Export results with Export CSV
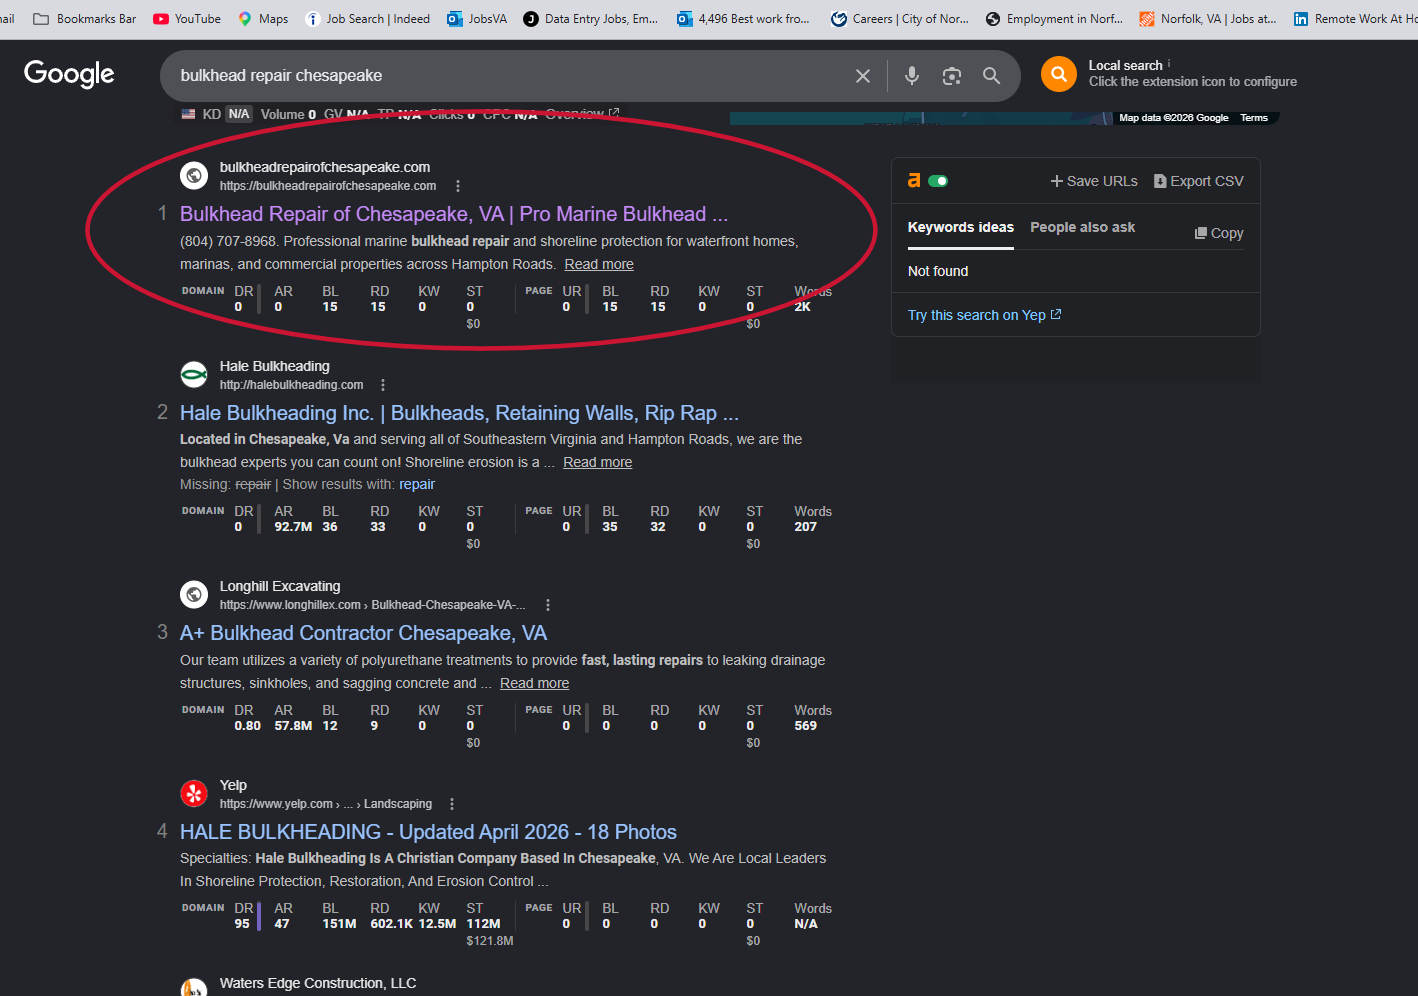 (1199, 181)
